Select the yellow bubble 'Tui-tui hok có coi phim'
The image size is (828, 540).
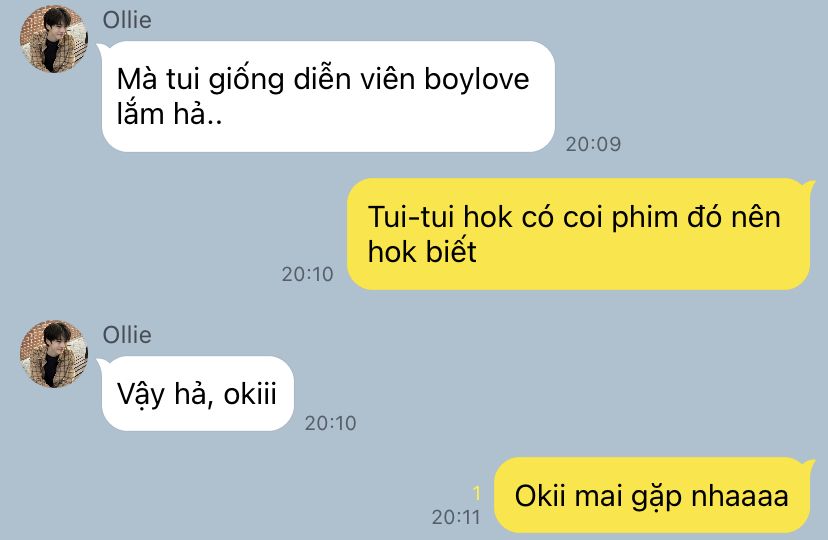click(579, 234)
